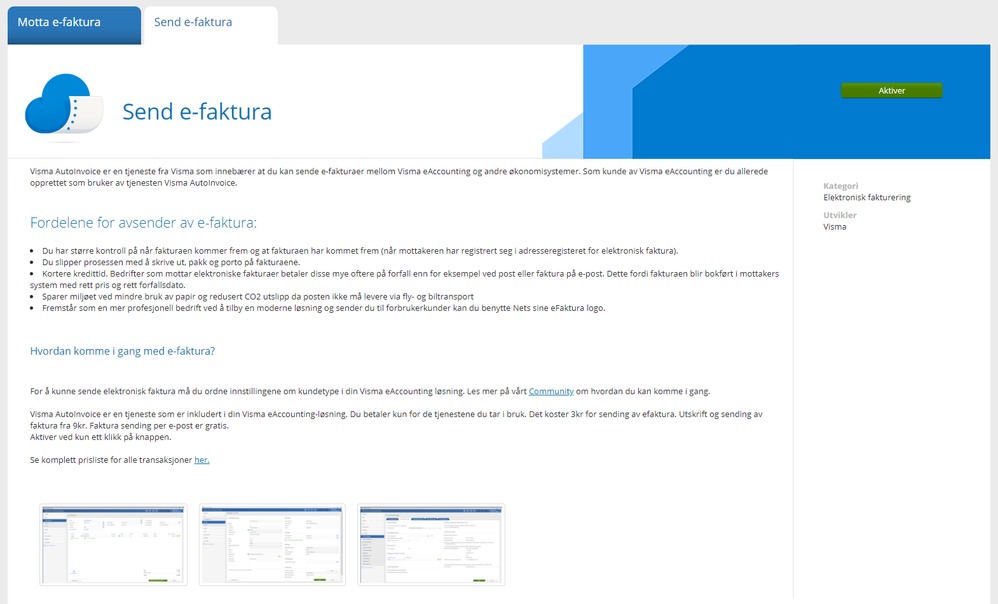998x604 pixels.
Task: Open the third screenshot thumbnail
Action: pyautogui.click(x=432, y=545)
